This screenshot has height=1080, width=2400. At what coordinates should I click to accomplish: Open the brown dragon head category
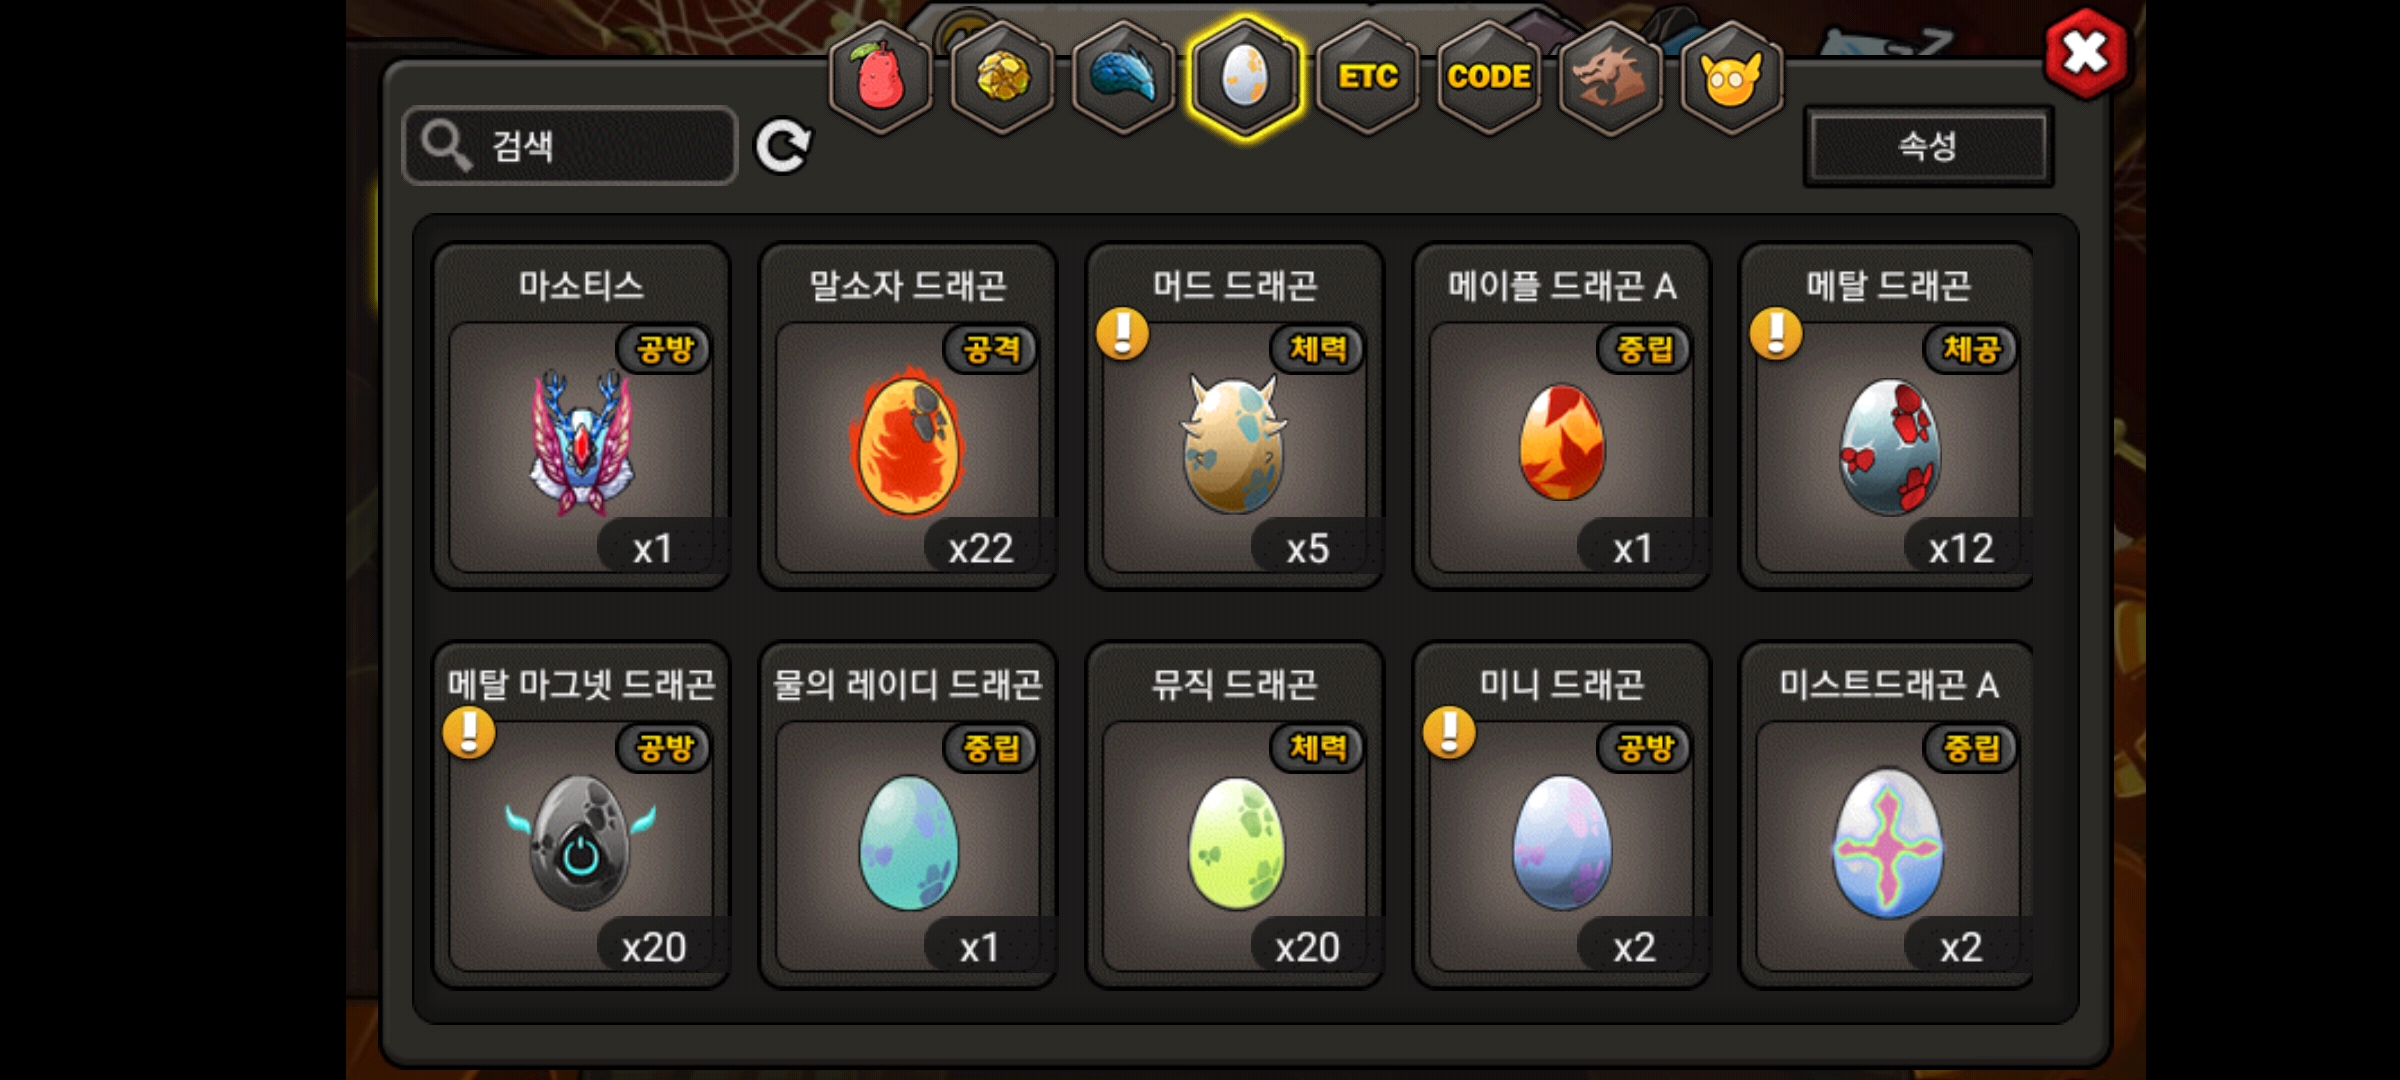1610,77
